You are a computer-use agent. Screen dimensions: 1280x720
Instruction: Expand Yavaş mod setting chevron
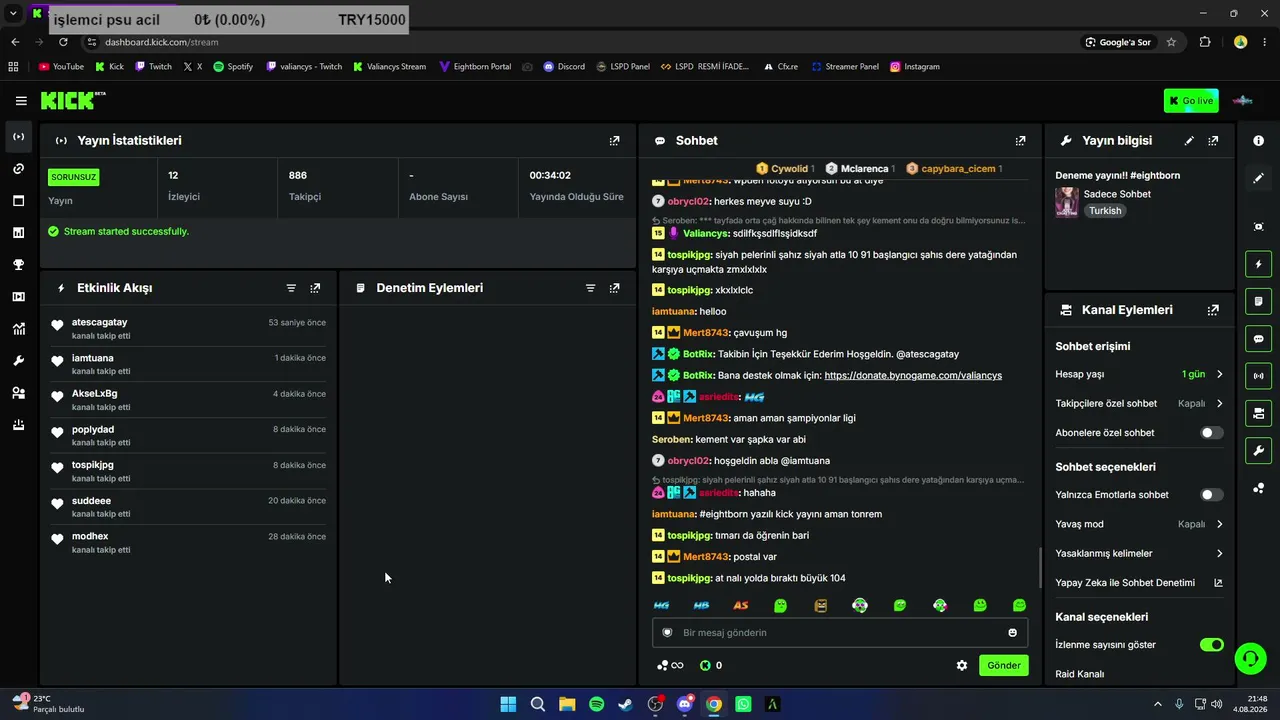[1219, 524]
